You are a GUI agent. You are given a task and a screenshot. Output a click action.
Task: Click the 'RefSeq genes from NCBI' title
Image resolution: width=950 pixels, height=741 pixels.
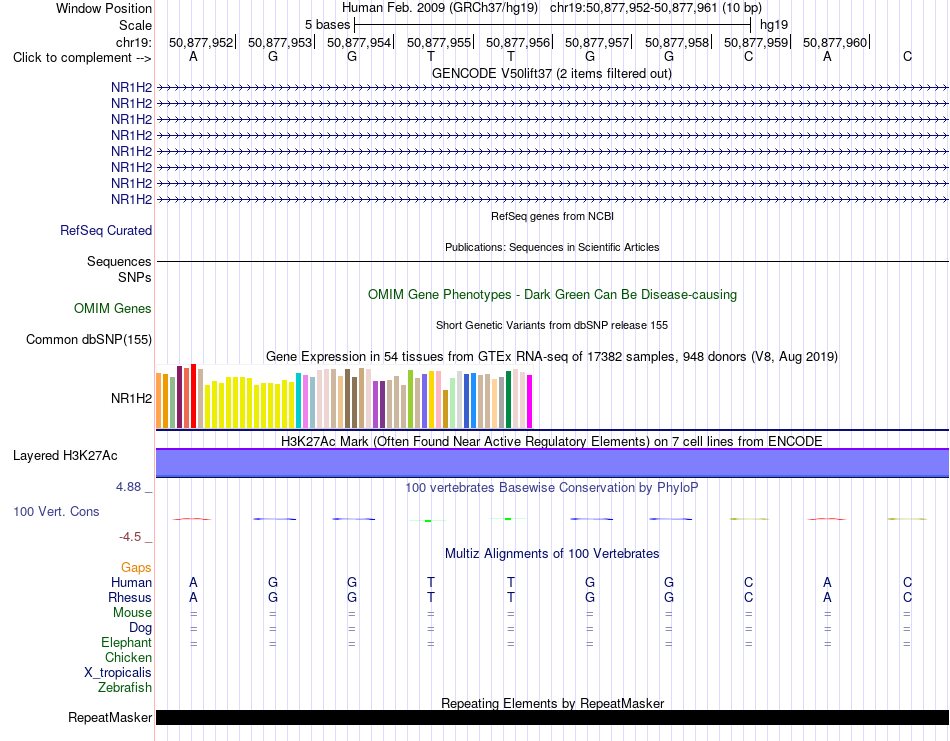(552, 216)
